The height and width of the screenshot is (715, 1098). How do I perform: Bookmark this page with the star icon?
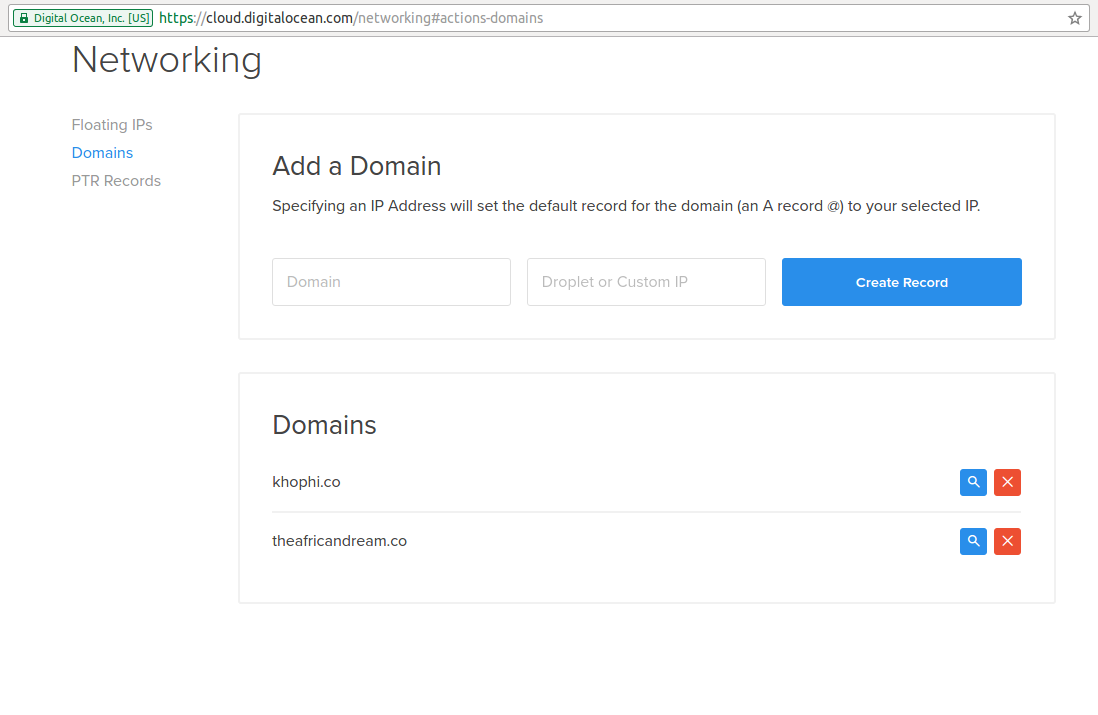coord(1075,18)
